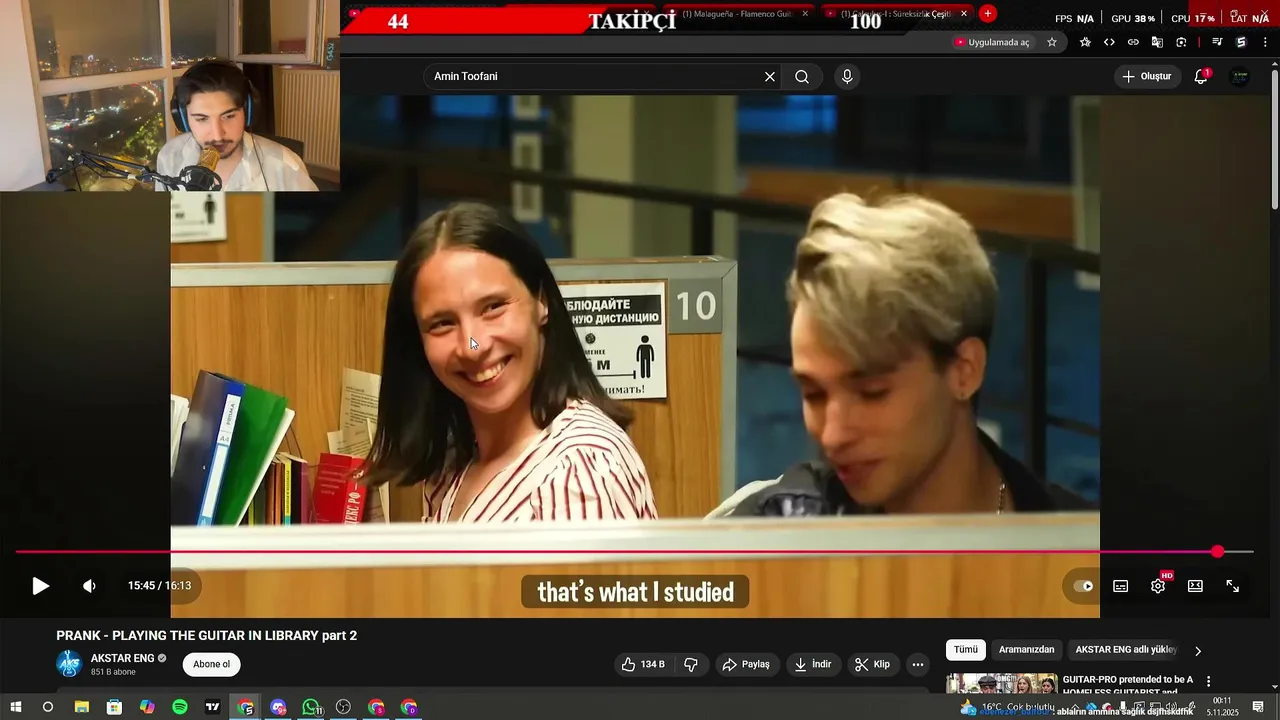Clear the search box with X
Viewport: 1280px width, 720px height.
click(x=770, y=77)
